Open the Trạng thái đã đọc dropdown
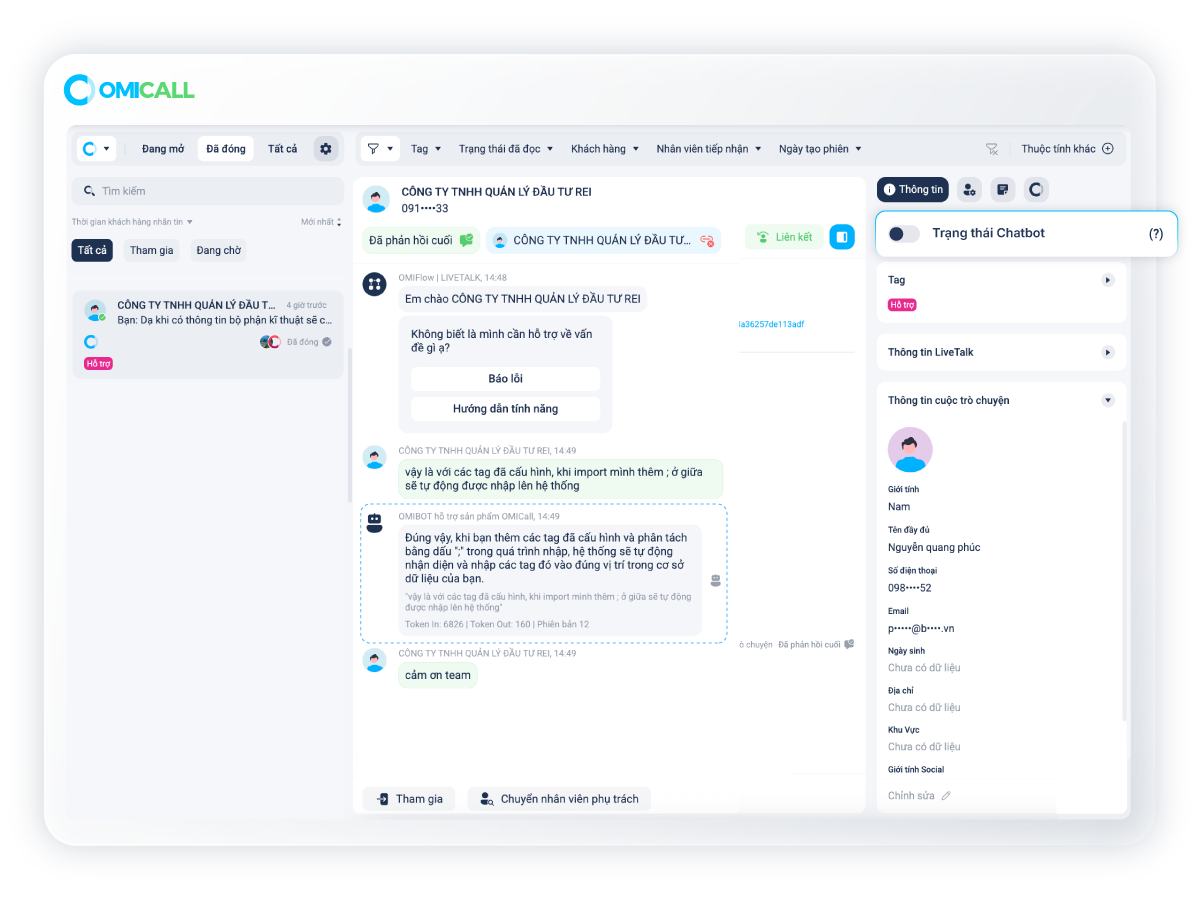This screenshot has height=900, width=1200. point(507,149)
